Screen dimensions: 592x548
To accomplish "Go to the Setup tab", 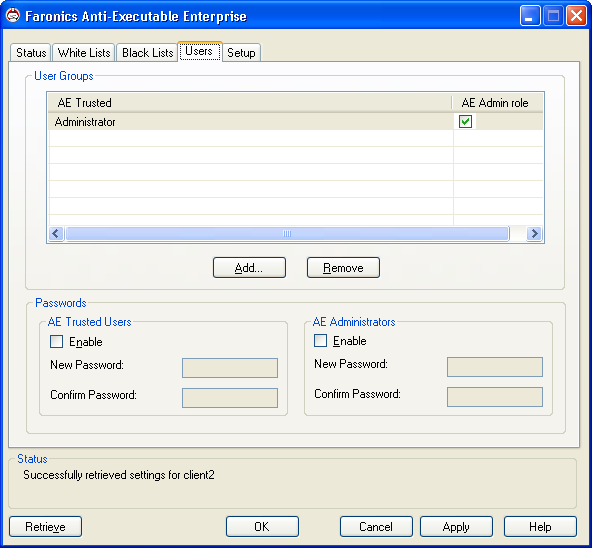I will (241, 52).
